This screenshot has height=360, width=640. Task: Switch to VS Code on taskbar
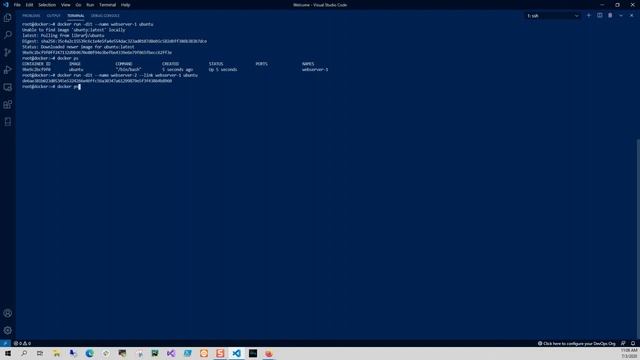[x=236, y=353]
